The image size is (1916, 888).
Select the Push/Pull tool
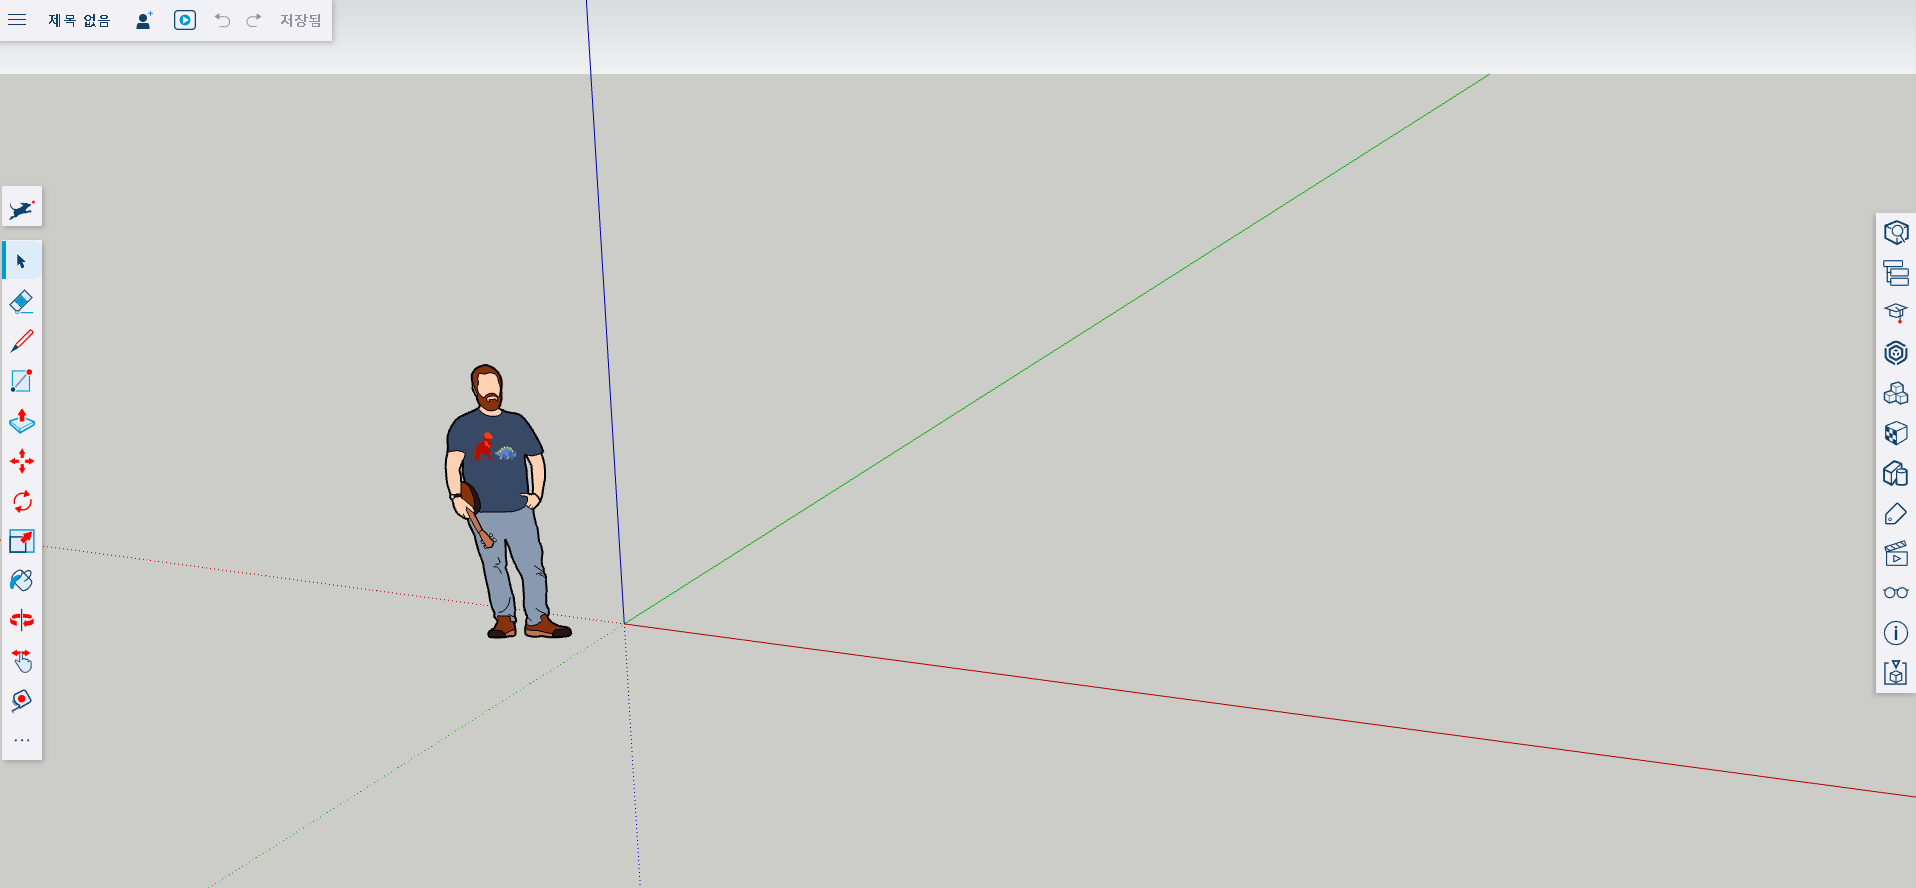click(22, 421)
